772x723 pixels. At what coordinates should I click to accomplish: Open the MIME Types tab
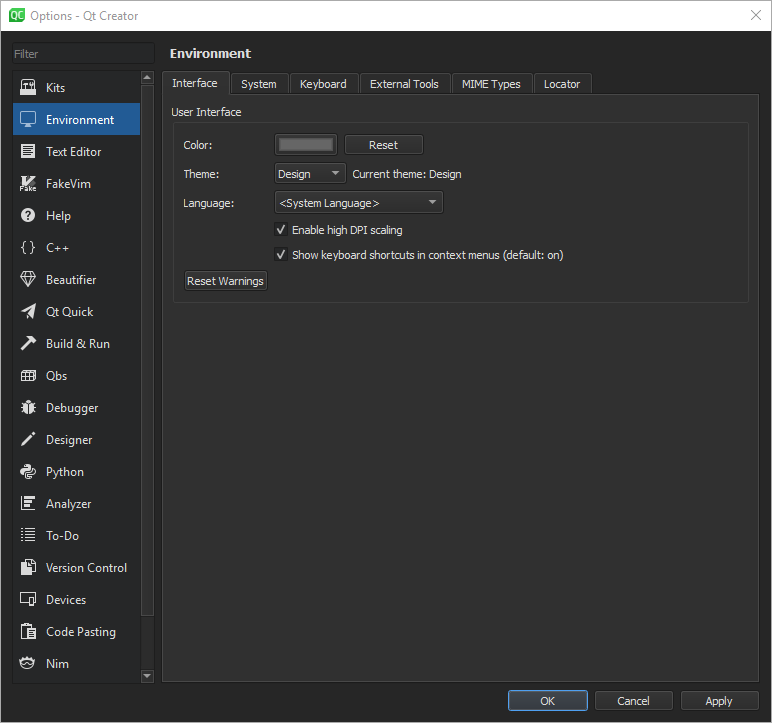tap(491, 84)
